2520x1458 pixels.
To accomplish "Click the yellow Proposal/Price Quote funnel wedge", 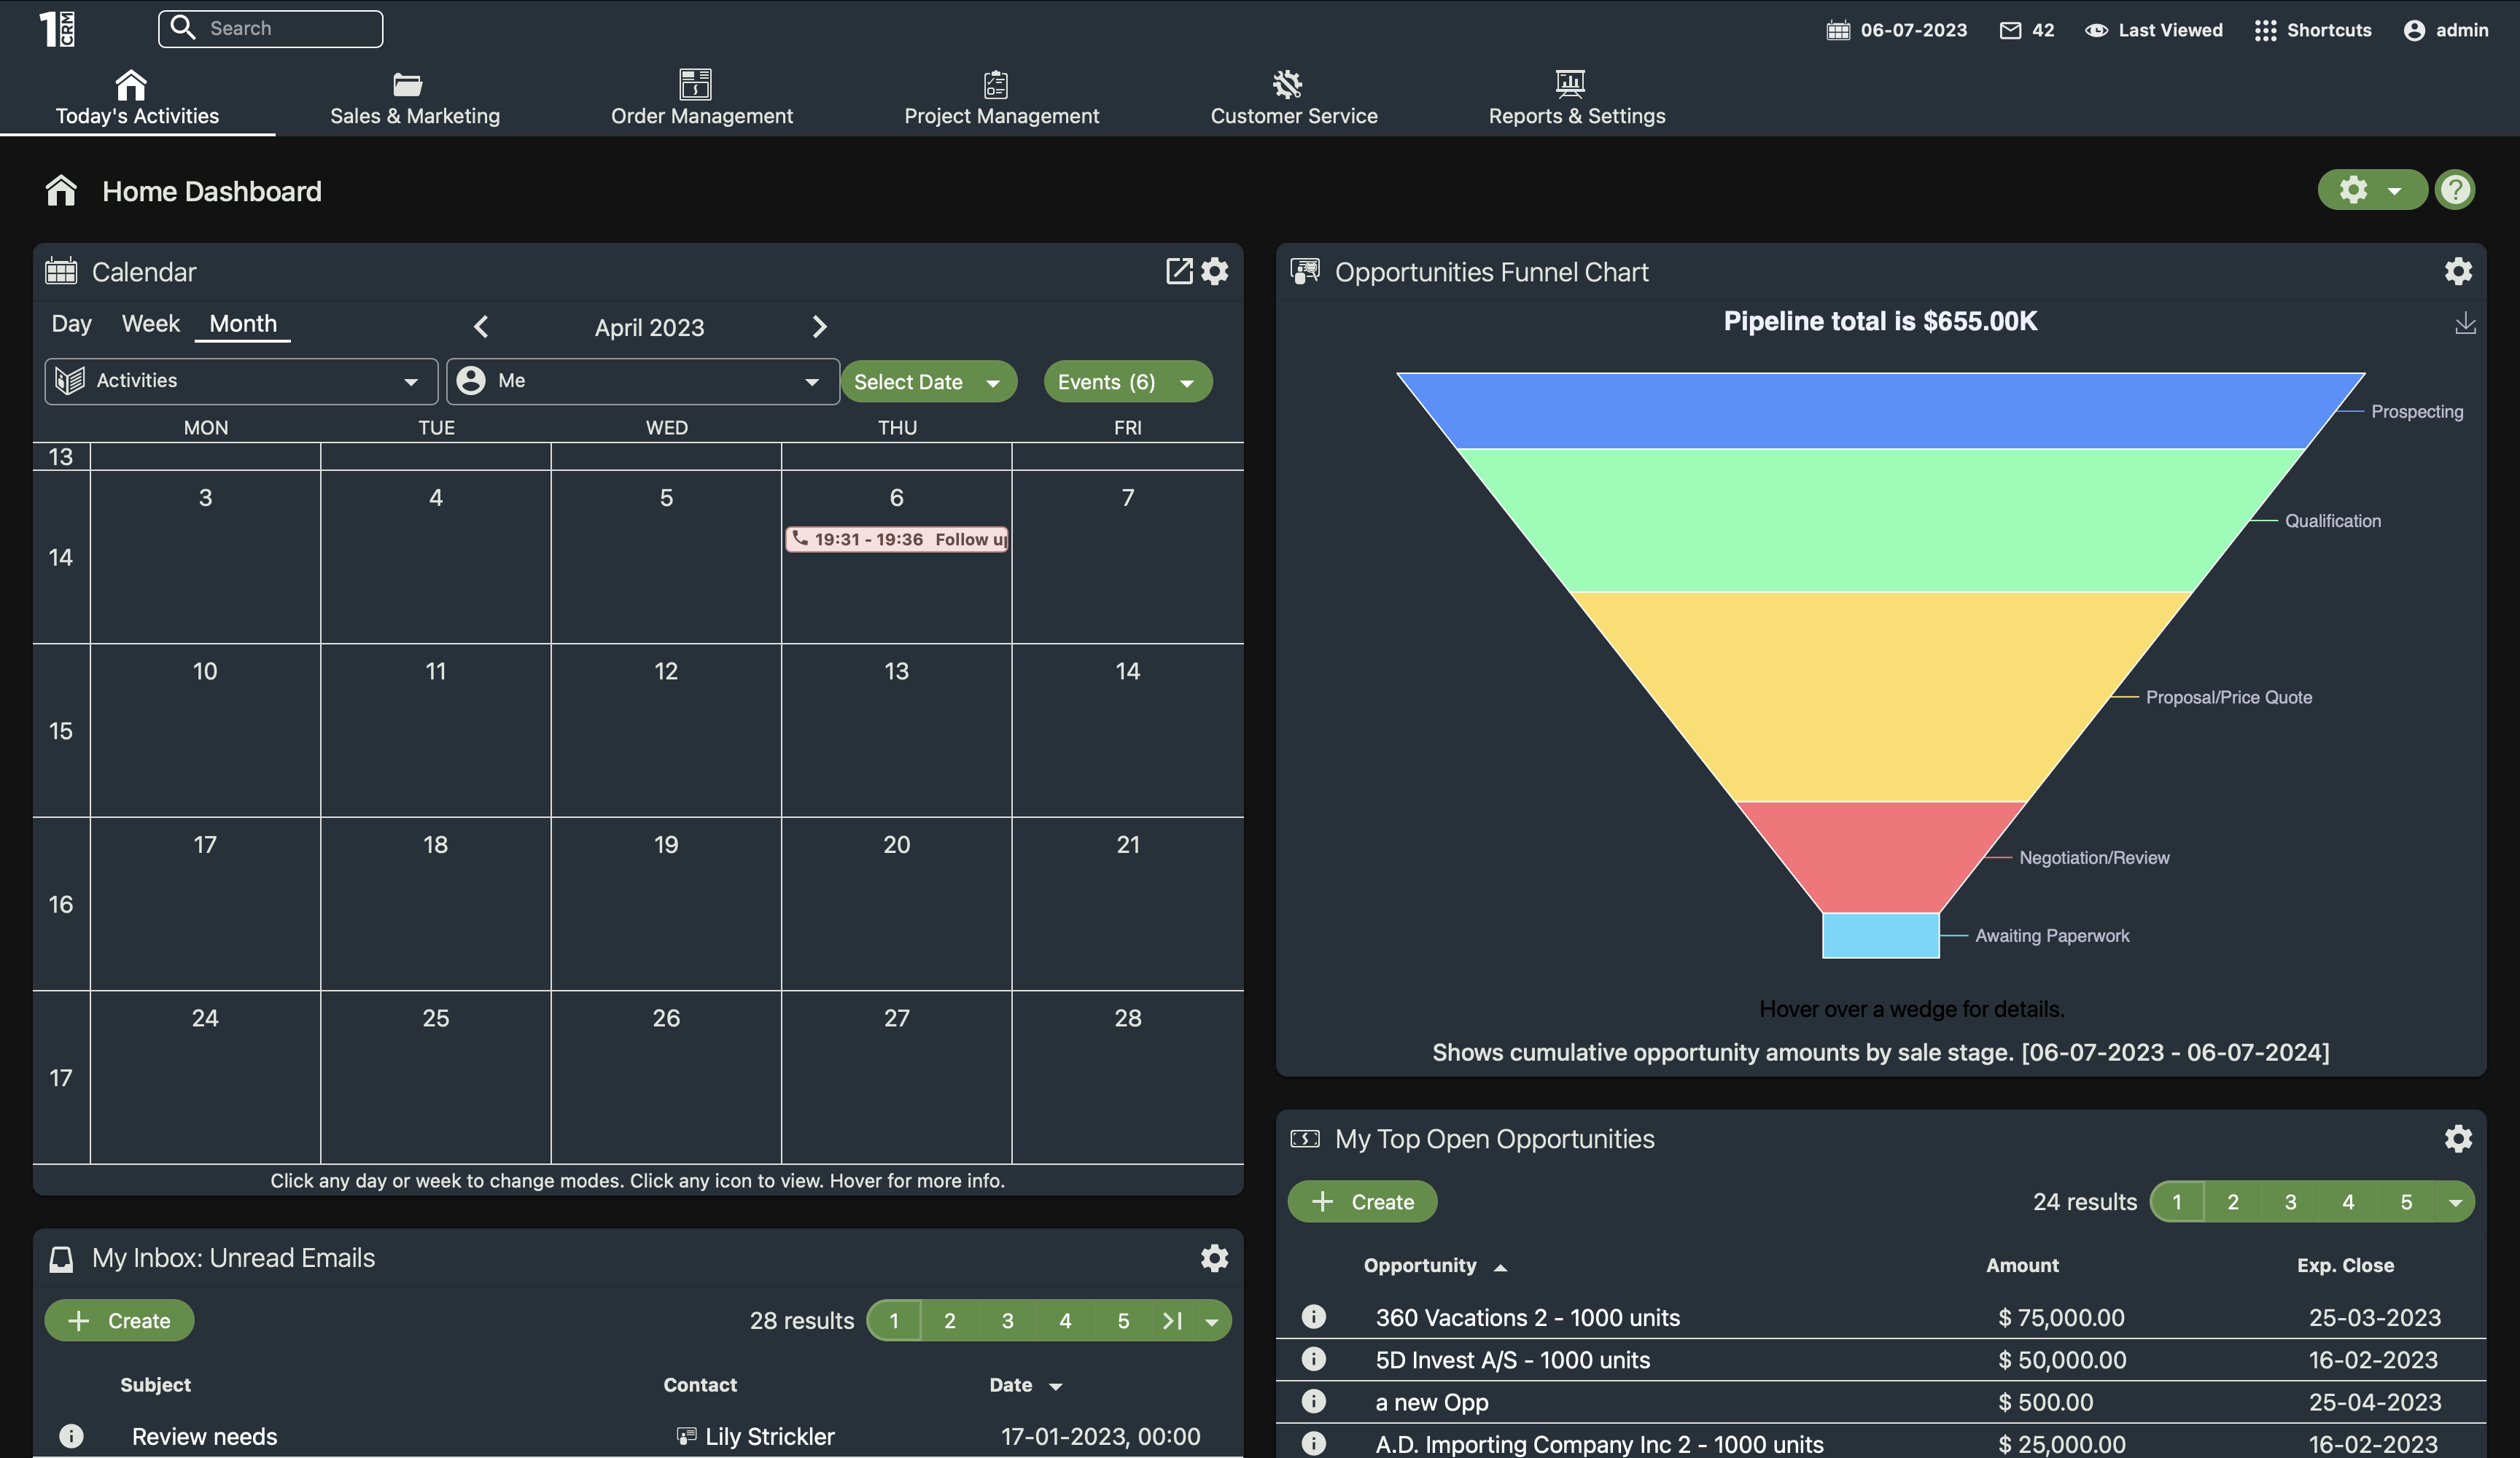I will click(x=1880, y=697).
